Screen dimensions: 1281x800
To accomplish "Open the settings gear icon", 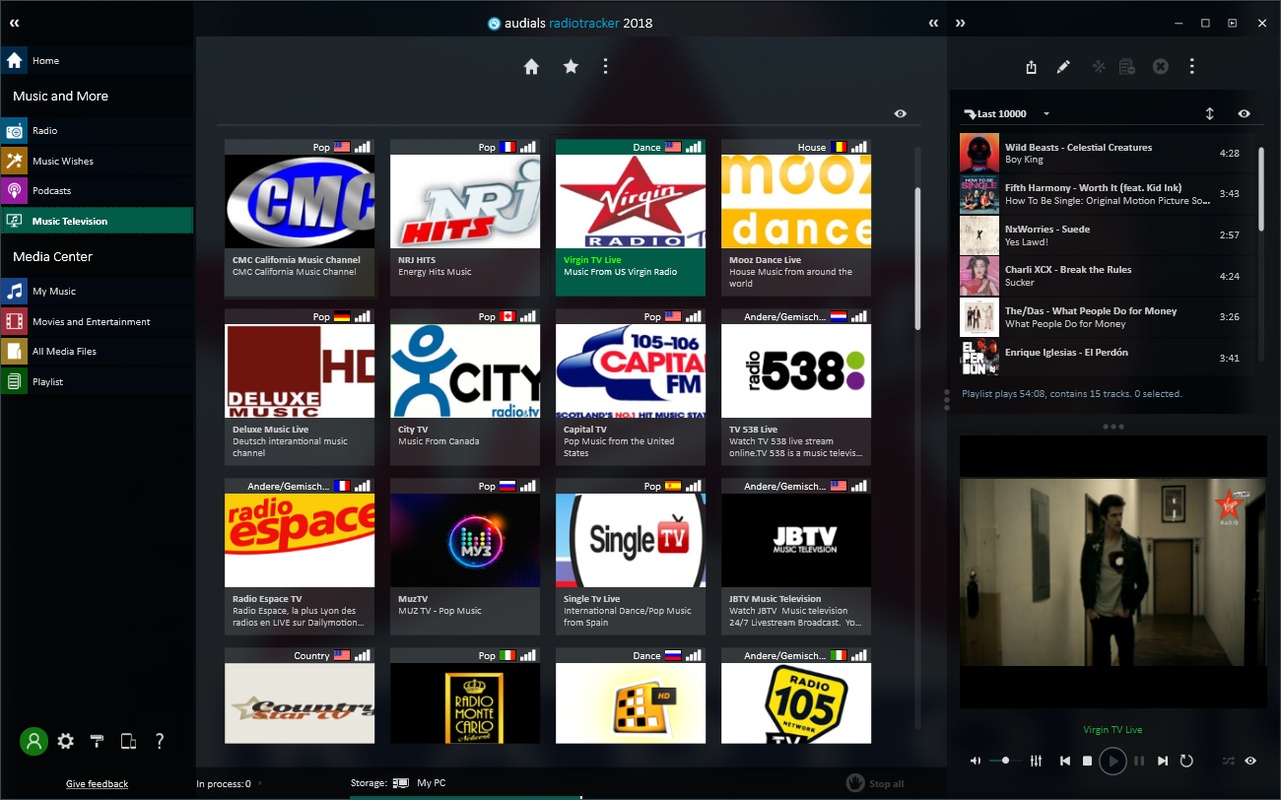I will [x=66, y=741].
